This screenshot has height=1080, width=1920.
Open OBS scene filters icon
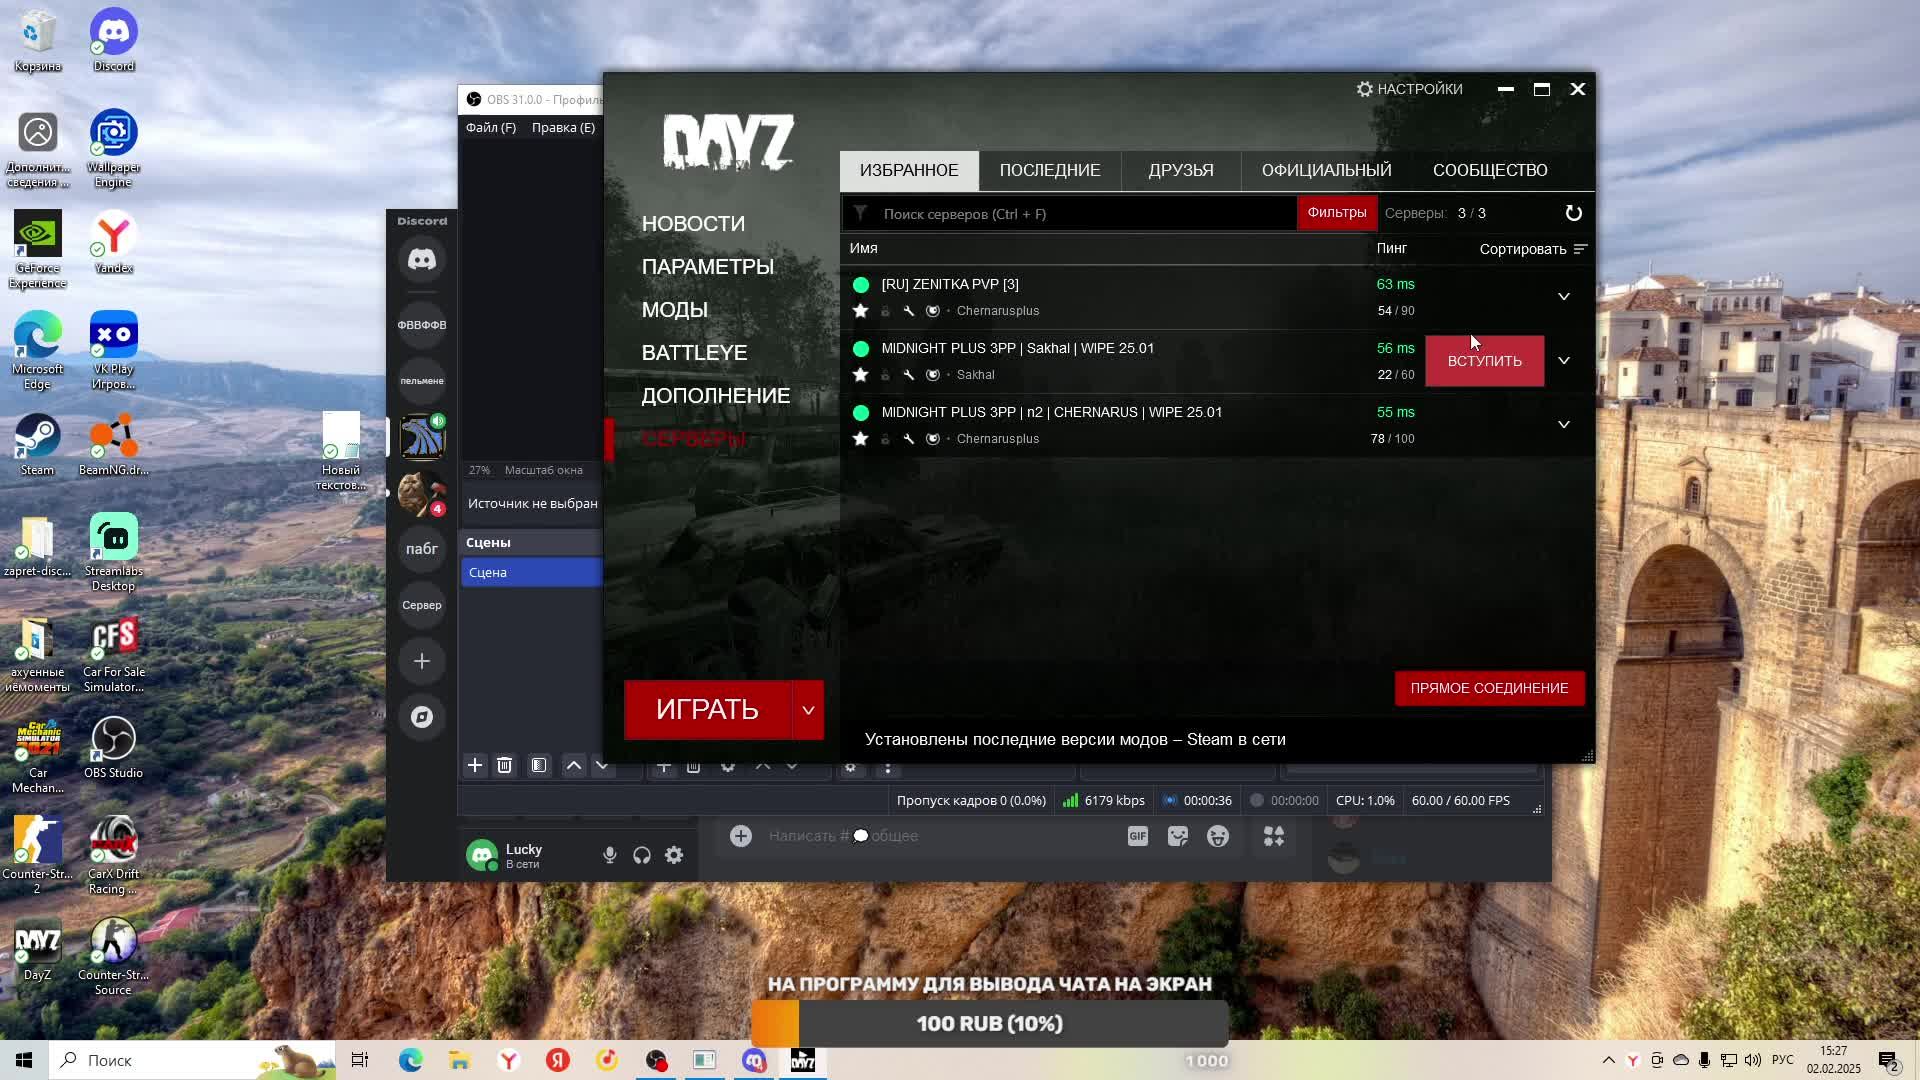539,766
